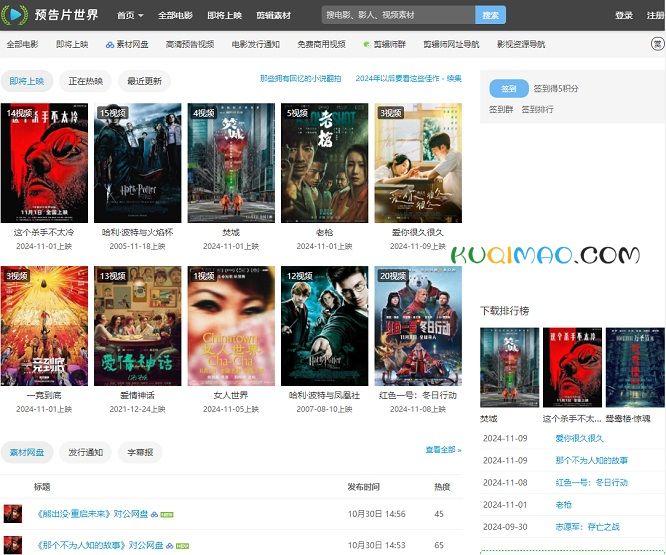This screenshot has width=666, height=555.
Task: Open 全部电影 in the secondary nav
Action: tap(22, 44)
